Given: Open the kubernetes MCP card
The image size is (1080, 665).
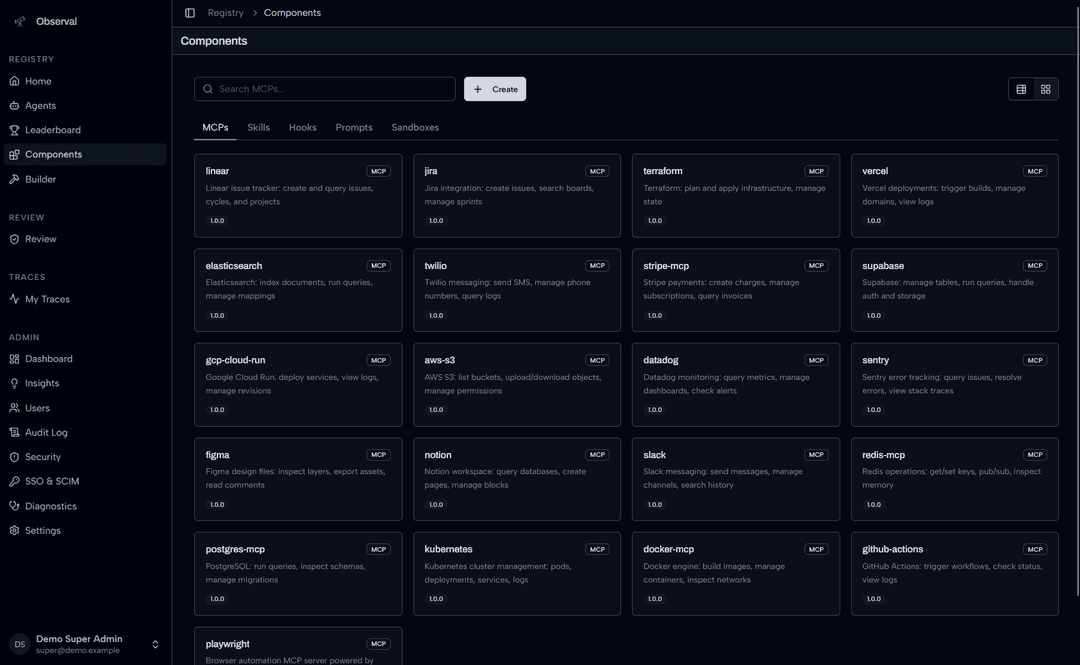Looking at the screenshot, I should tap(517, 573).
